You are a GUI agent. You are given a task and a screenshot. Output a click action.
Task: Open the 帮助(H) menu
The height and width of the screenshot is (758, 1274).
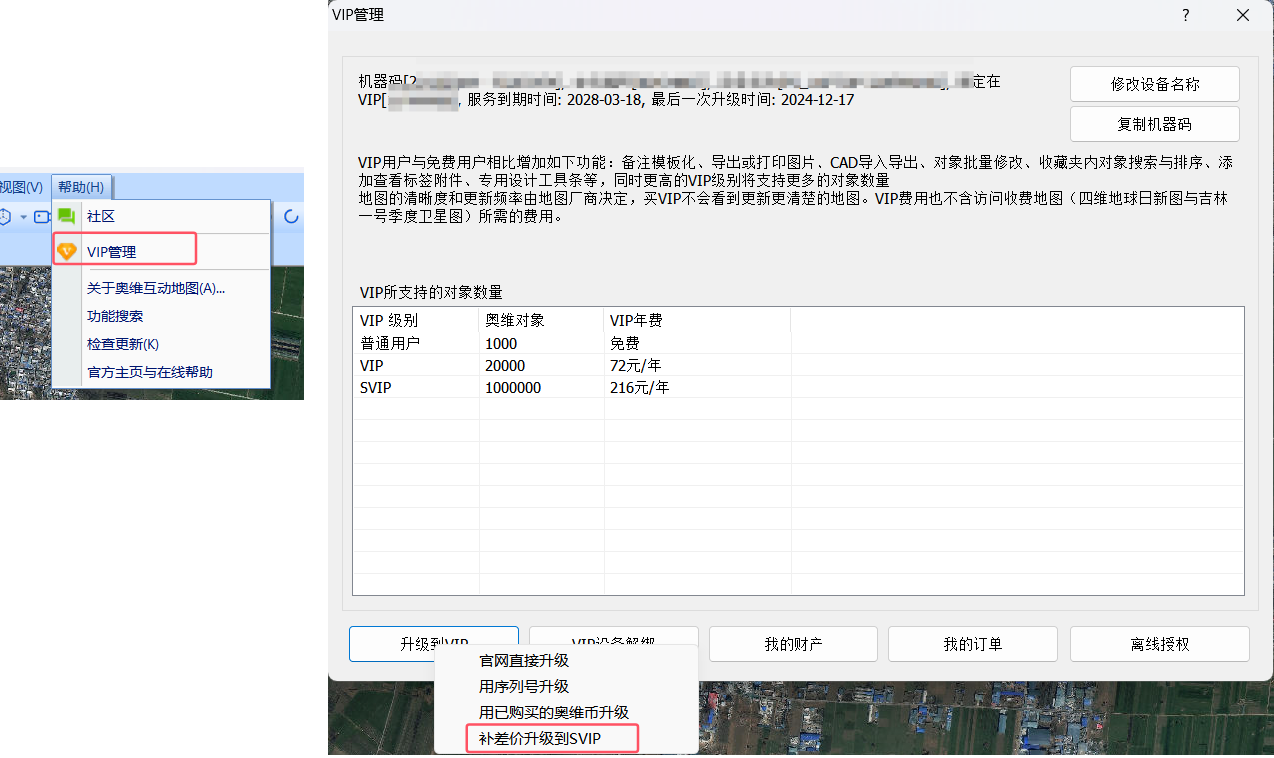(x=81, y=187)
